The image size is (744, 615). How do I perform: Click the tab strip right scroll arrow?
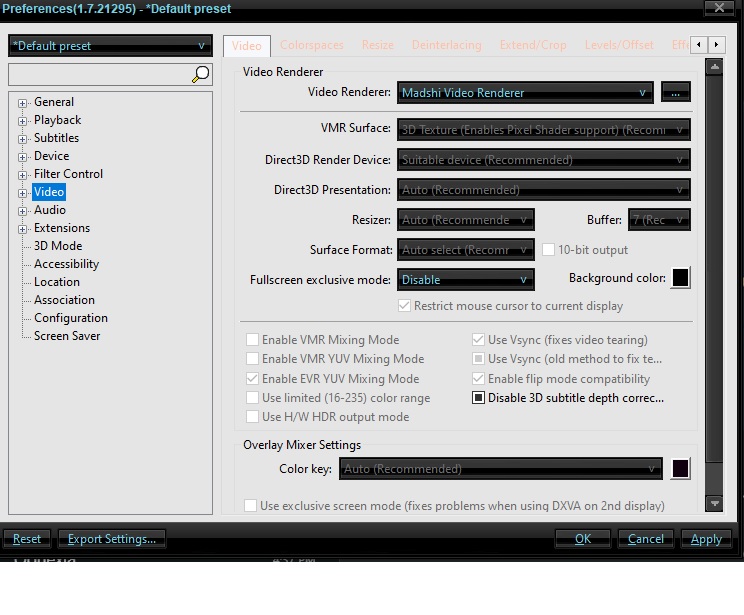tap(717, 45)
